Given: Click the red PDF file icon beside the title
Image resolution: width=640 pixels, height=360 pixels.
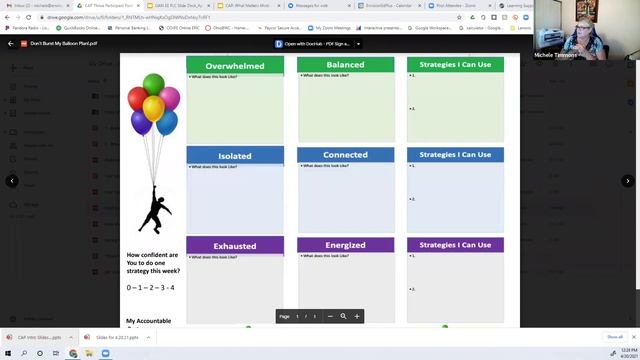Looking at the screenshot, I should pos(24,44).
